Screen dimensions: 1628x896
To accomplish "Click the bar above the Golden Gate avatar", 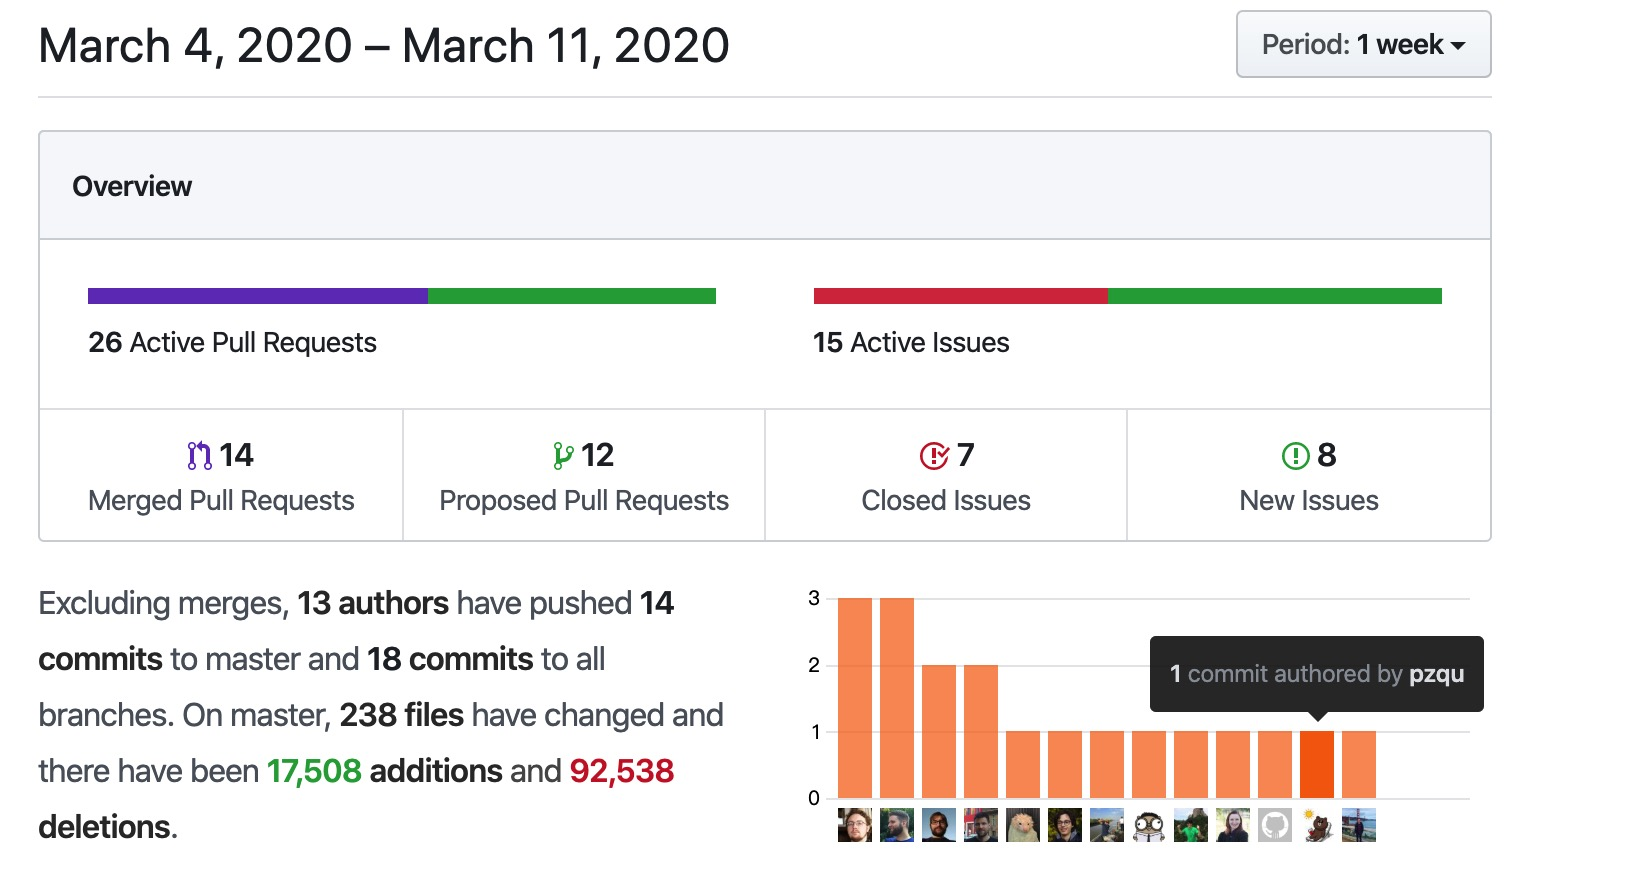I will point(1359,764).
